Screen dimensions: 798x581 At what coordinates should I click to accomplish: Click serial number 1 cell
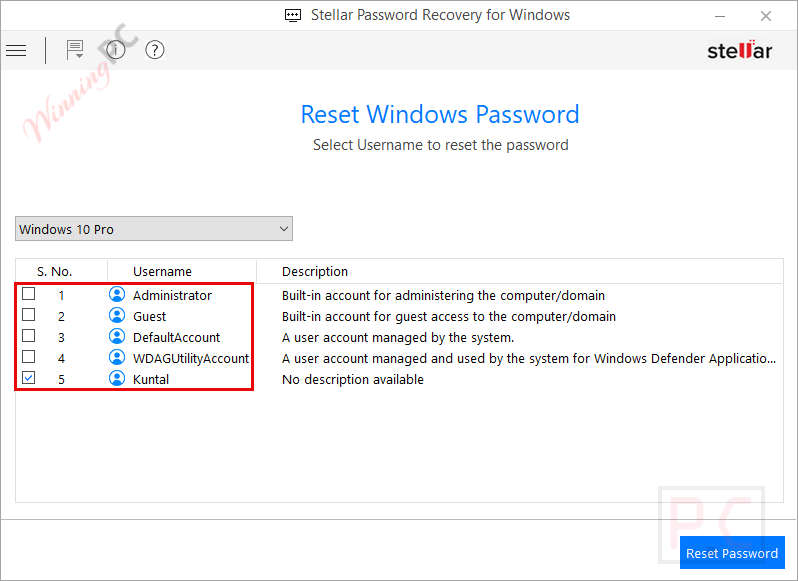tap(61, 296)
